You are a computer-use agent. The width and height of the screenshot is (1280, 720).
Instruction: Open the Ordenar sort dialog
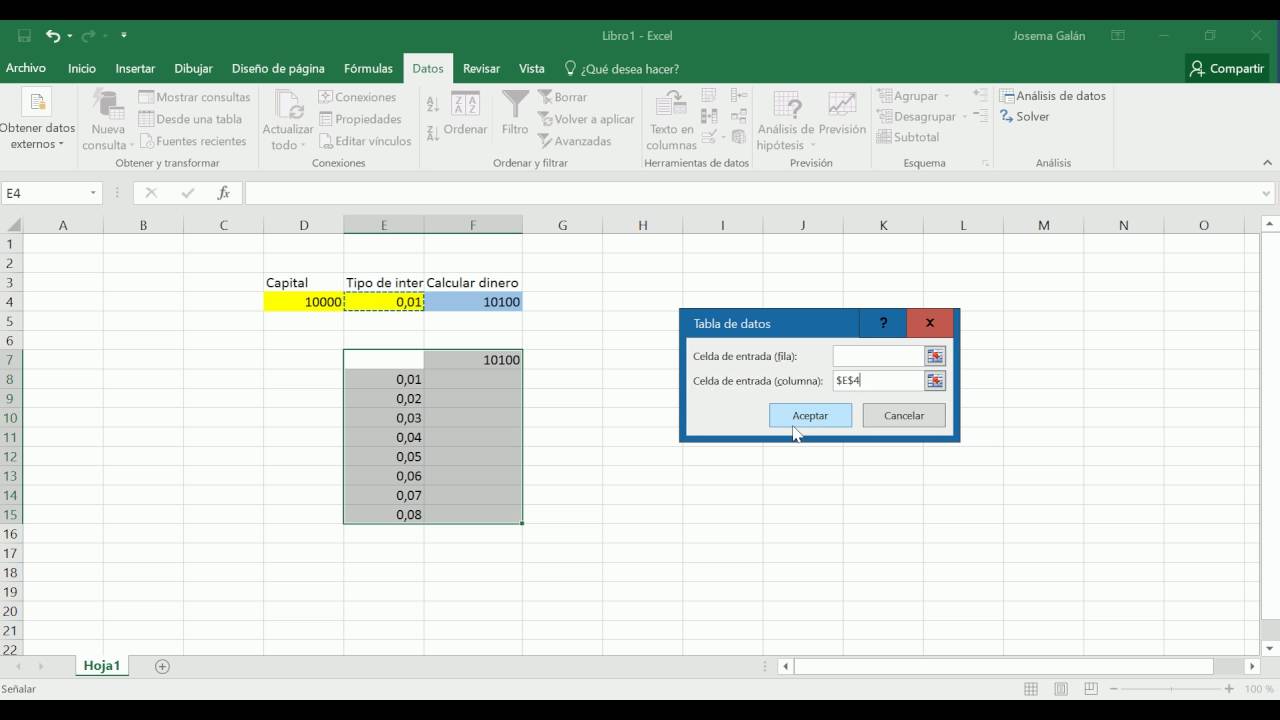click(x=465, y=113)
